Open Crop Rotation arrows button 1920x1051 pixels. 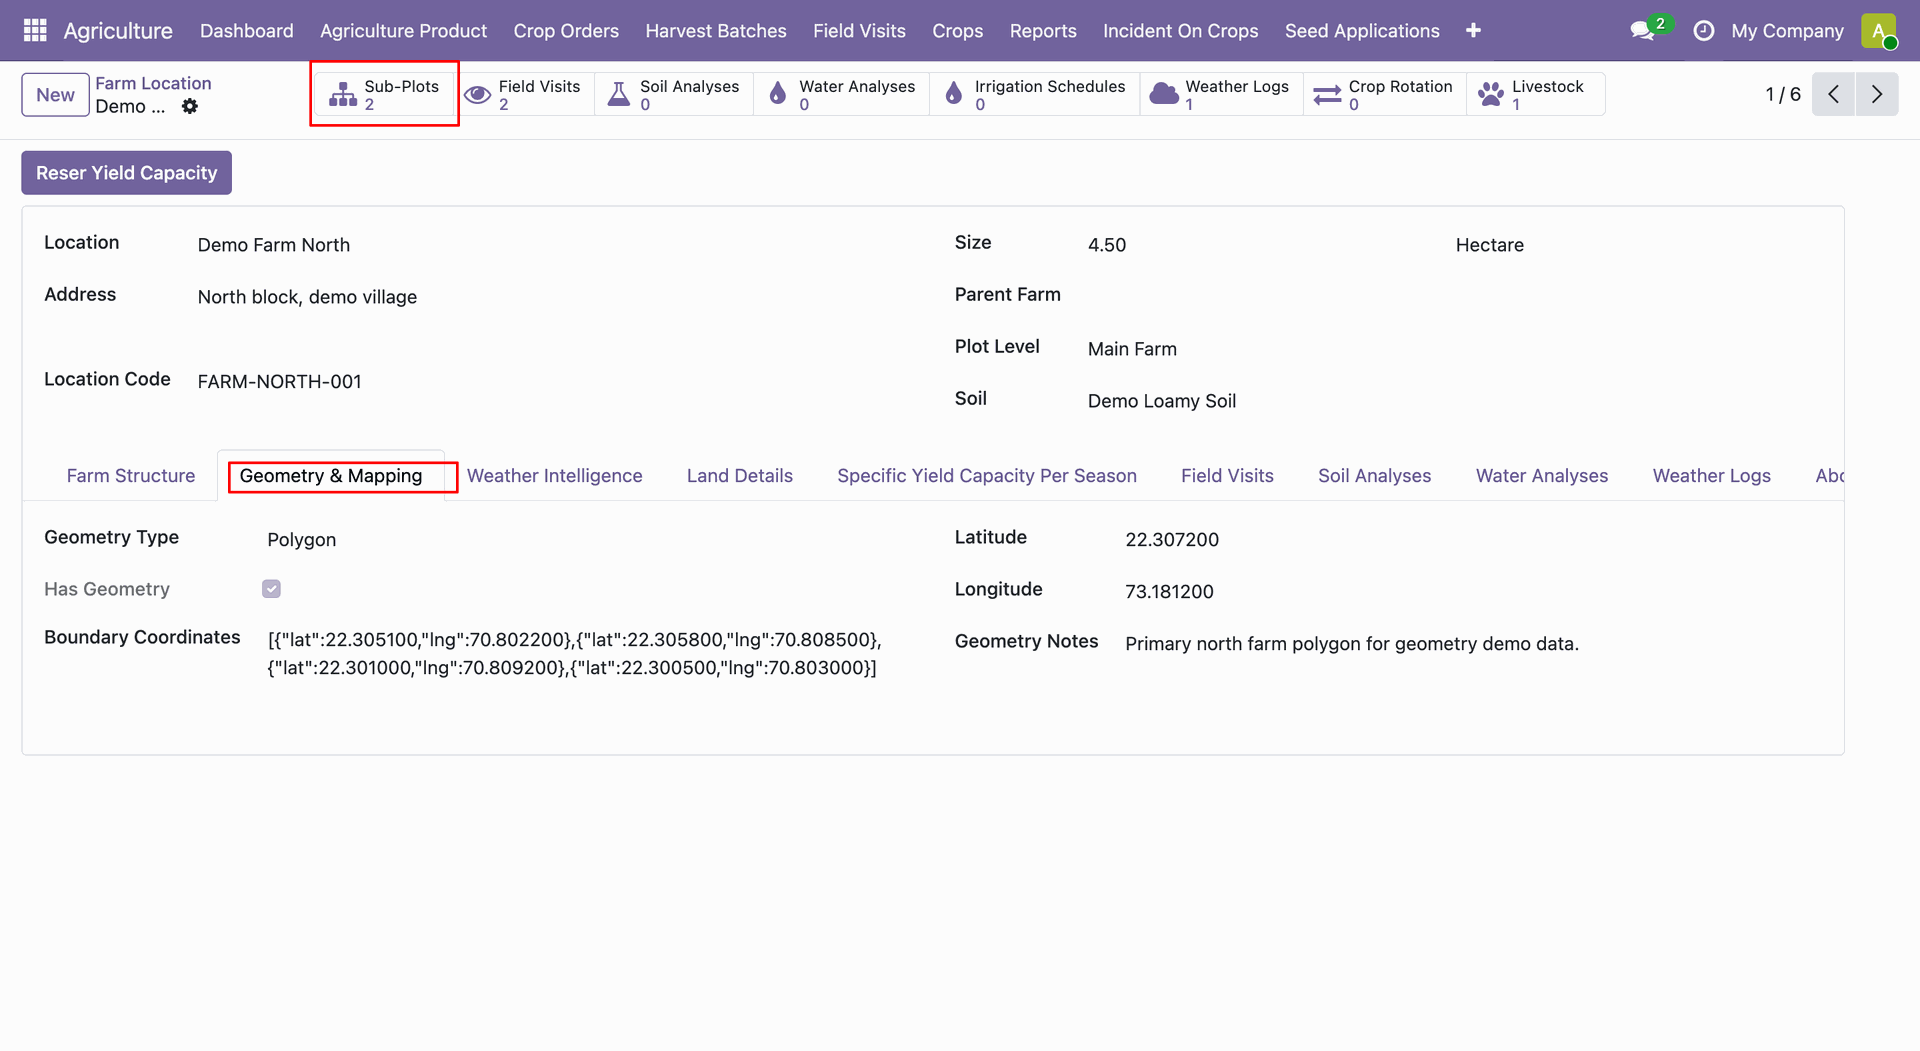(1385, 95)
